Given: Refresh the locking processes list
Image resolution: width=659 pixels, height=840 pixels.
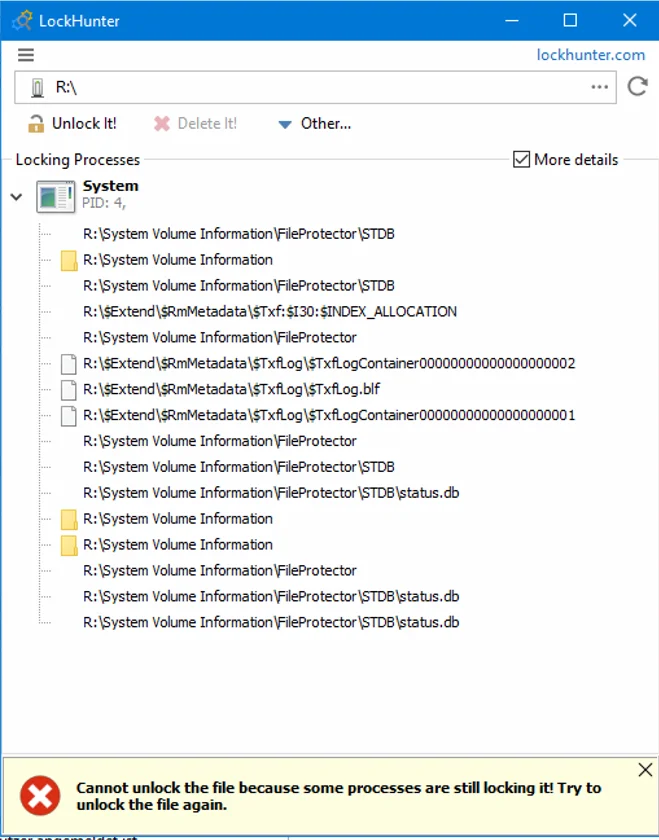Looking at the screenshot, I should point(638,86).
